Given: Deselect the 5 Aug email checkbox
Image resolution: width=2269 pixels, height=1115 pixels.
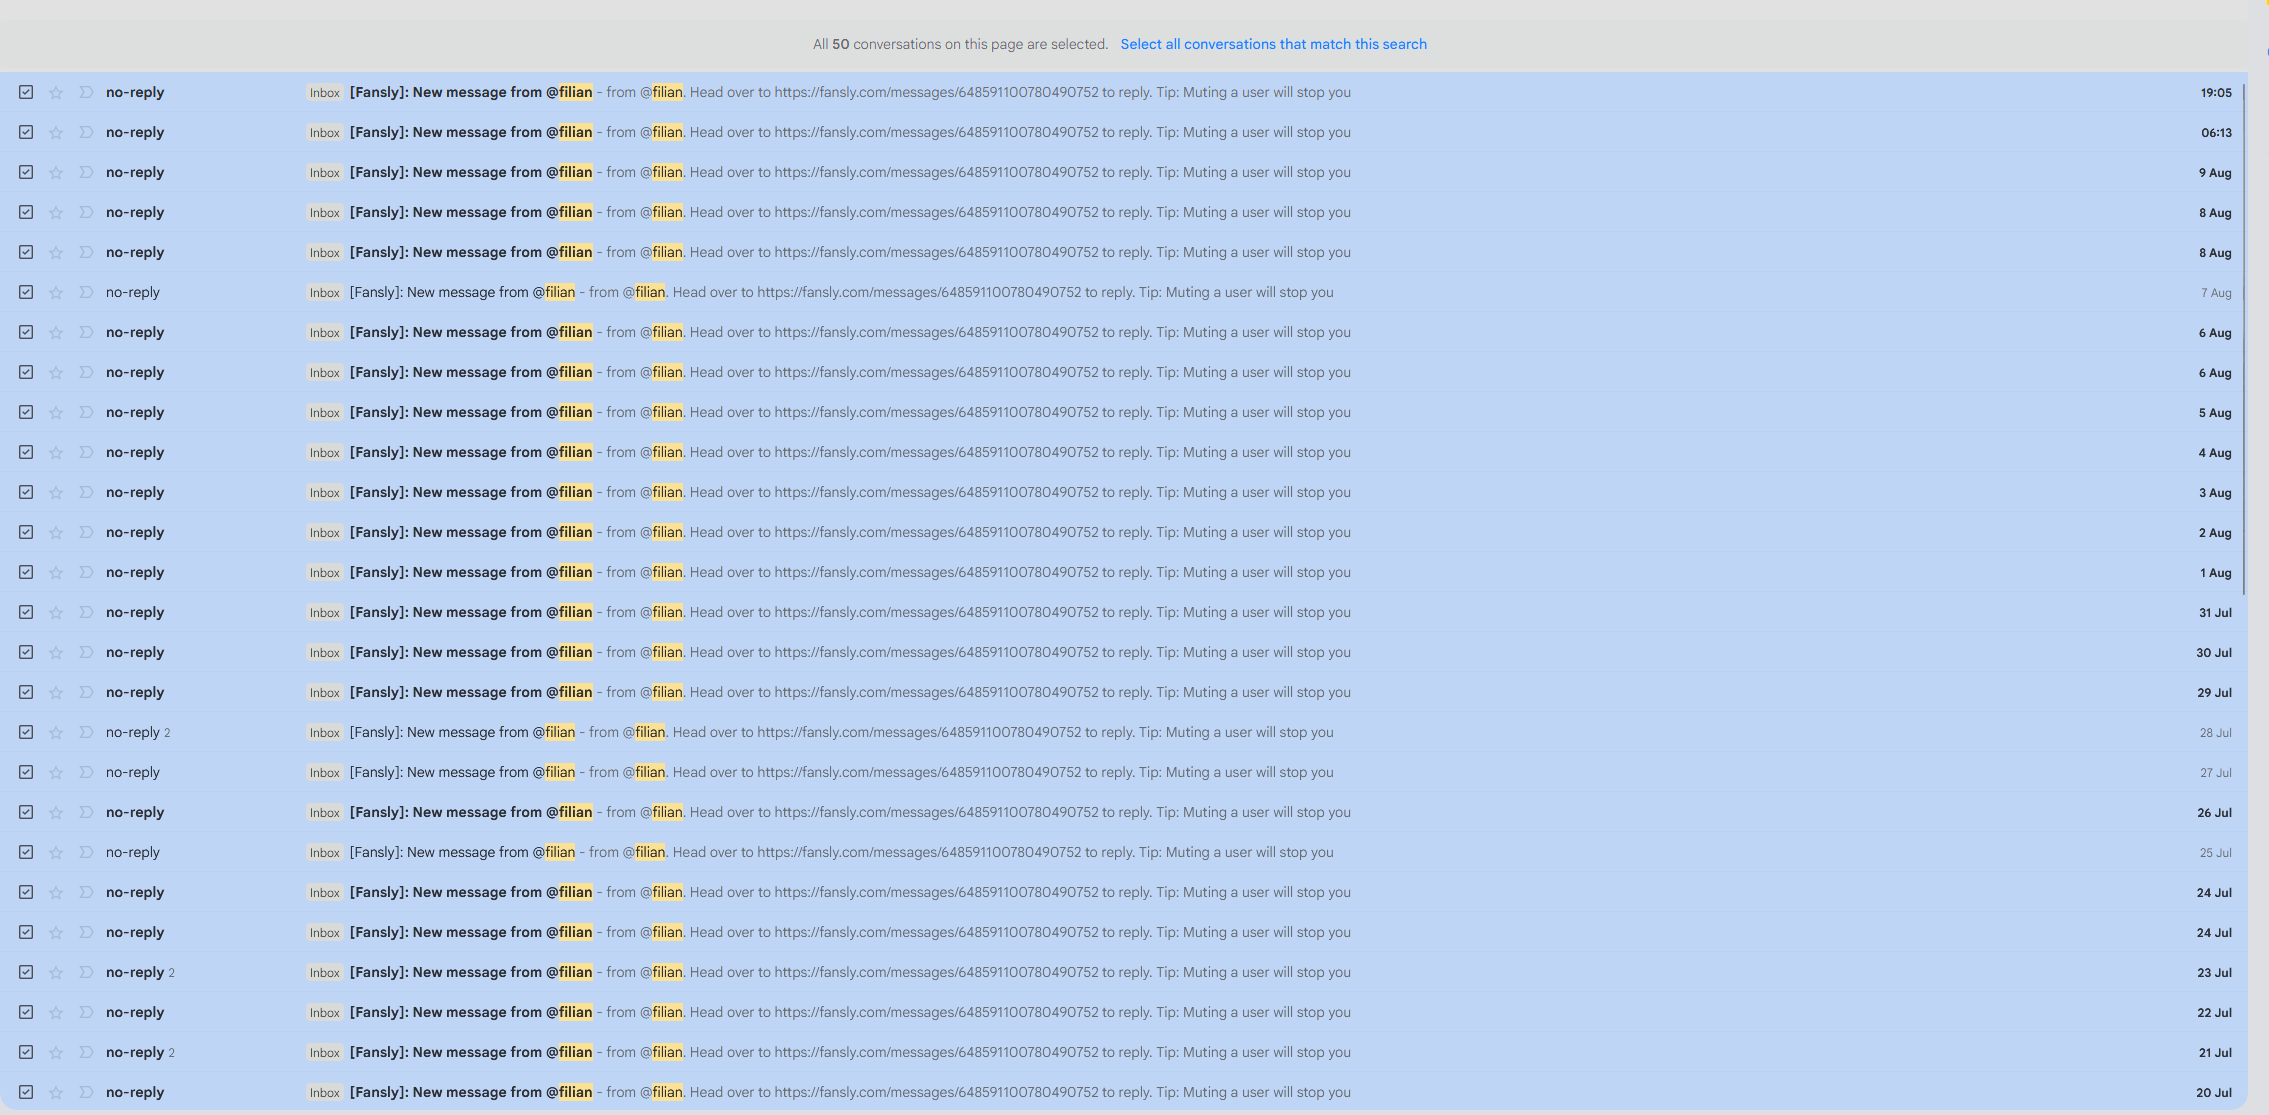Looking at the screenshot, I should point(26,412).
